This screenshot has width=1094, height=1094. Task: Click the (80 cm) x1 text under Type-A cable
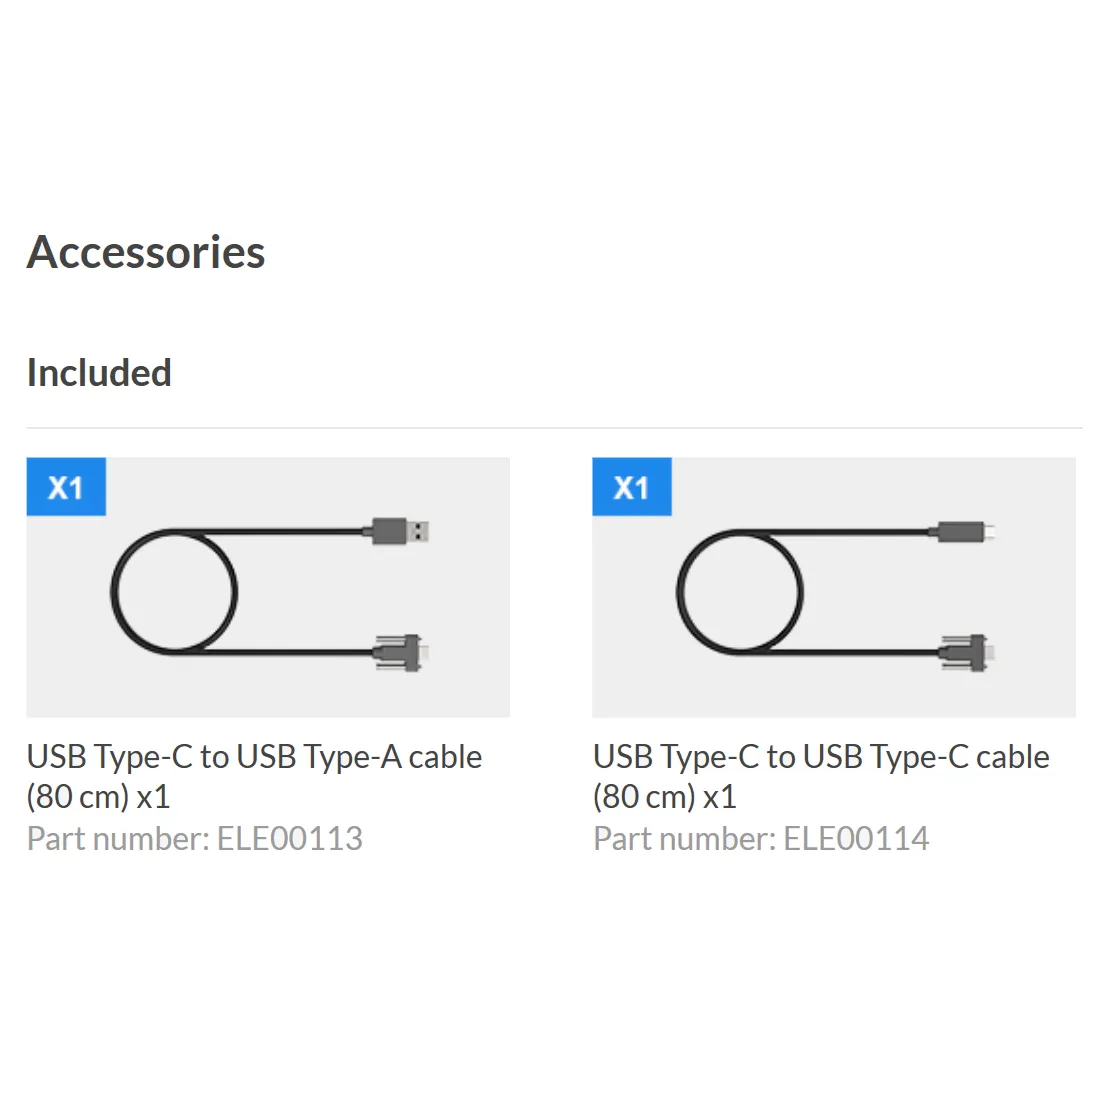tap(98, 797)
